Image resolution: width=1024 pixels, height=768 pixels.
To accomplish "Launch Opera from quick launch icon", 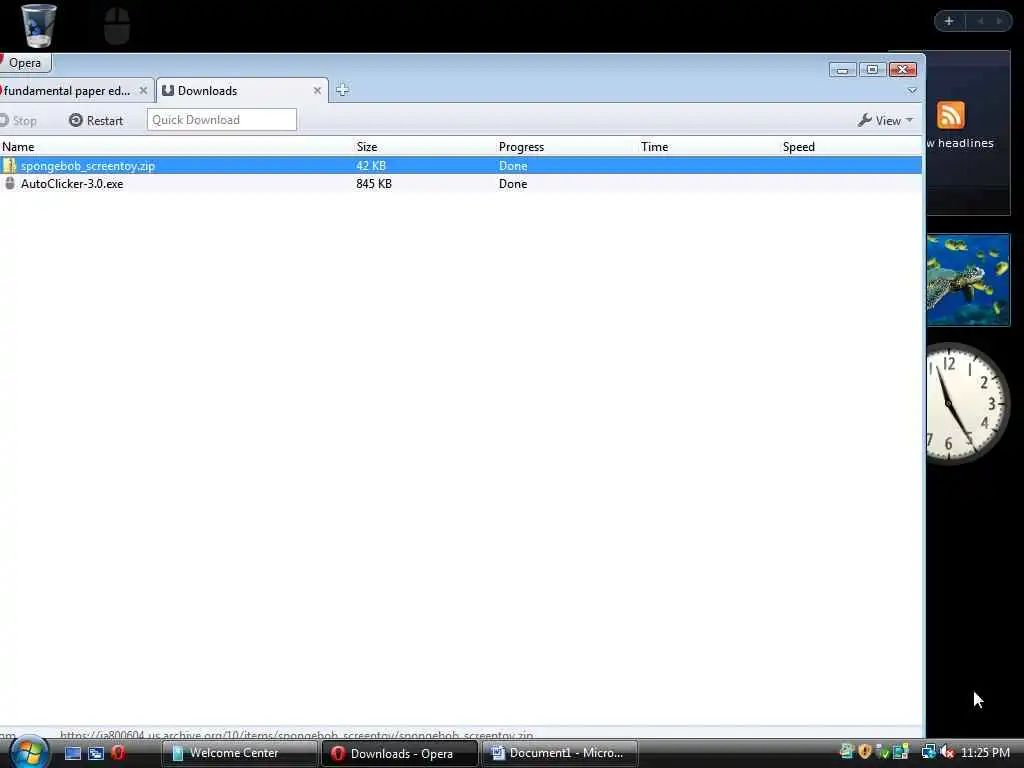I will point(118,753).
